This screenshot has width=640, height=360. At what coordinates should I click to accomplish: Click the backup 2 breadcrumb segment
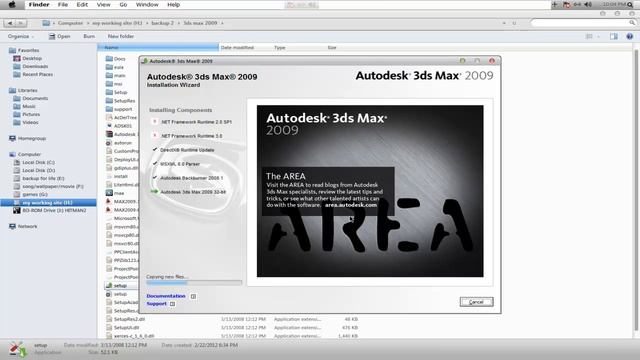[x=162, y=23]
